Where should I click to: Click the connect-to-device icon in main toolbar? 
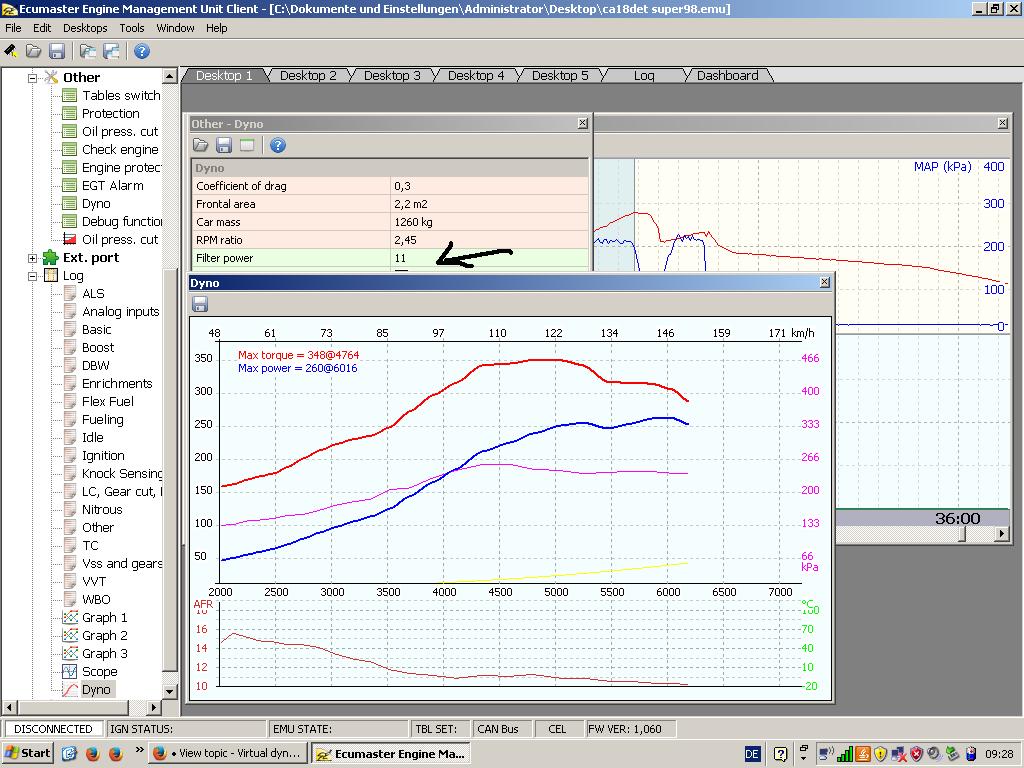11,51
